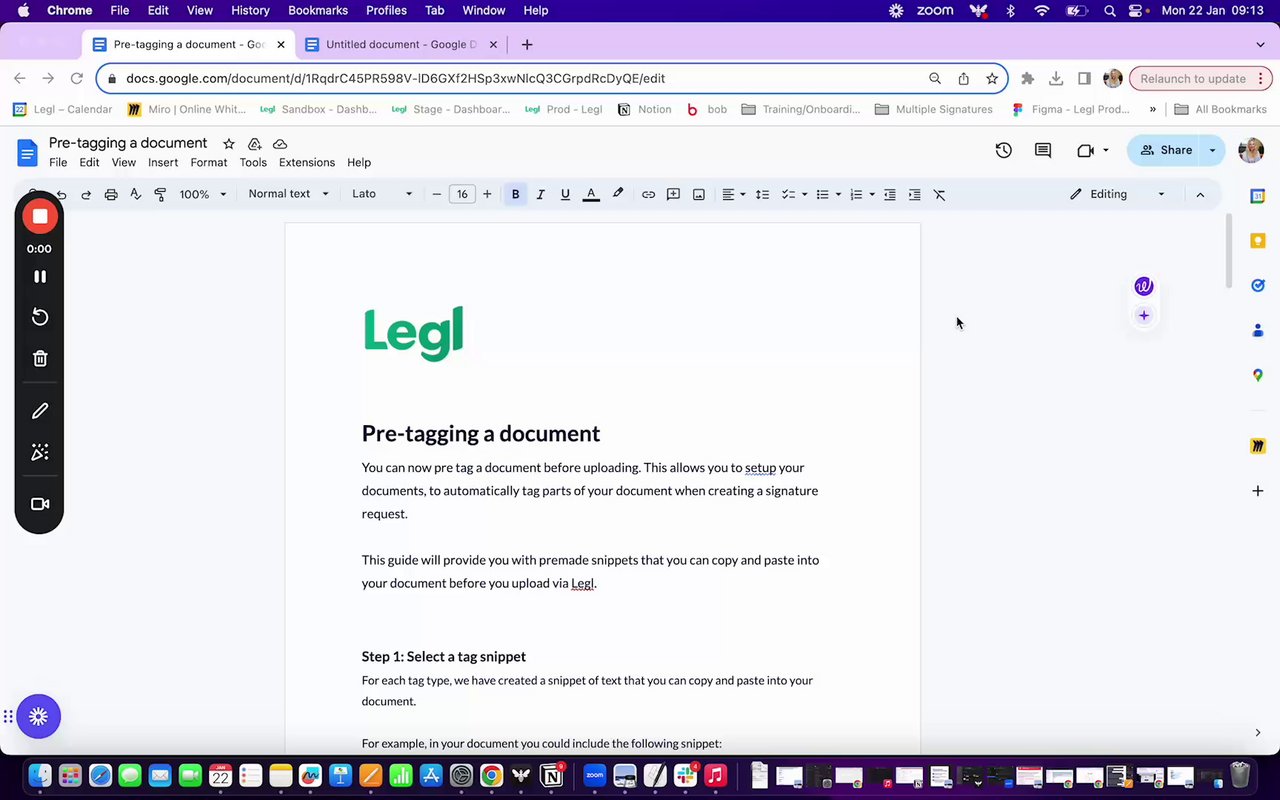Screen dimensions: 1280x800
Task: Toggle bold formatting
Action: [515, 194]
